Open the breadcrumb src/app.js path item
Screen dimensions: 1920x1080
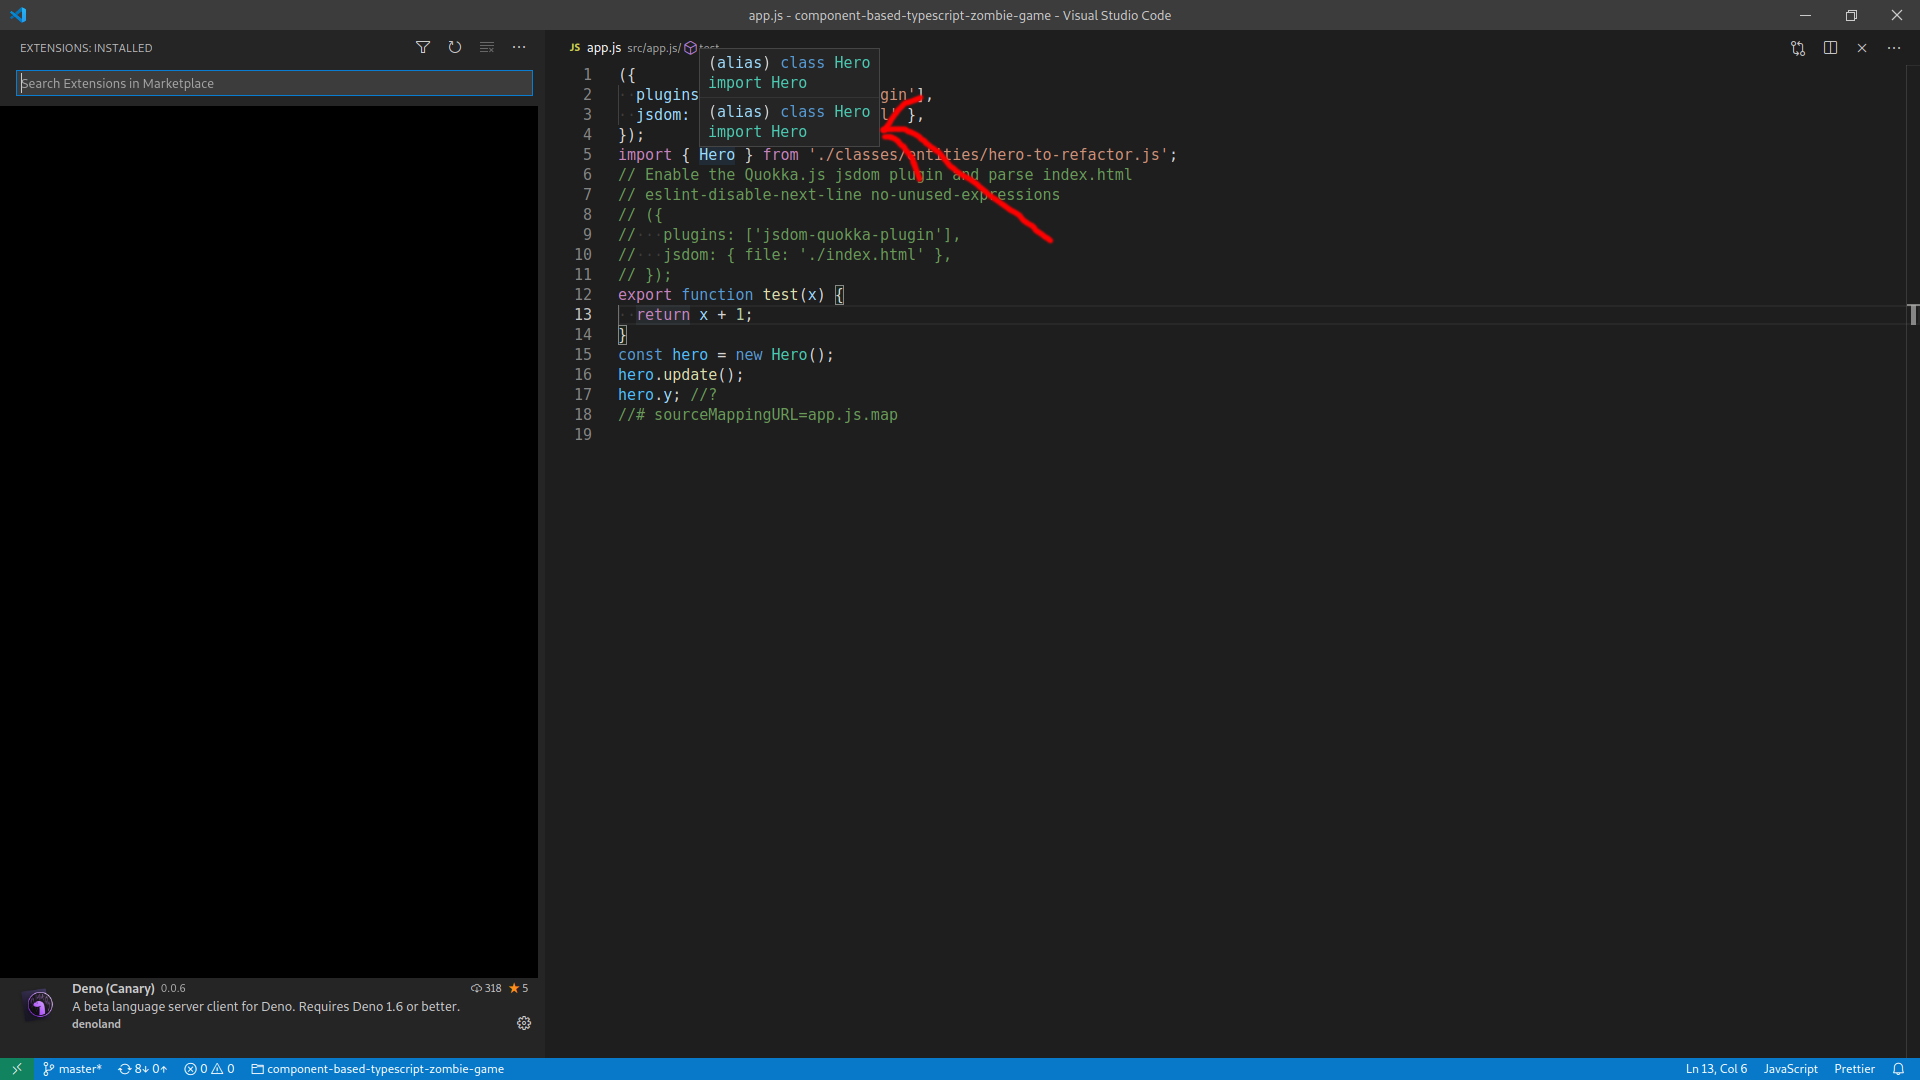coord(652,47)
